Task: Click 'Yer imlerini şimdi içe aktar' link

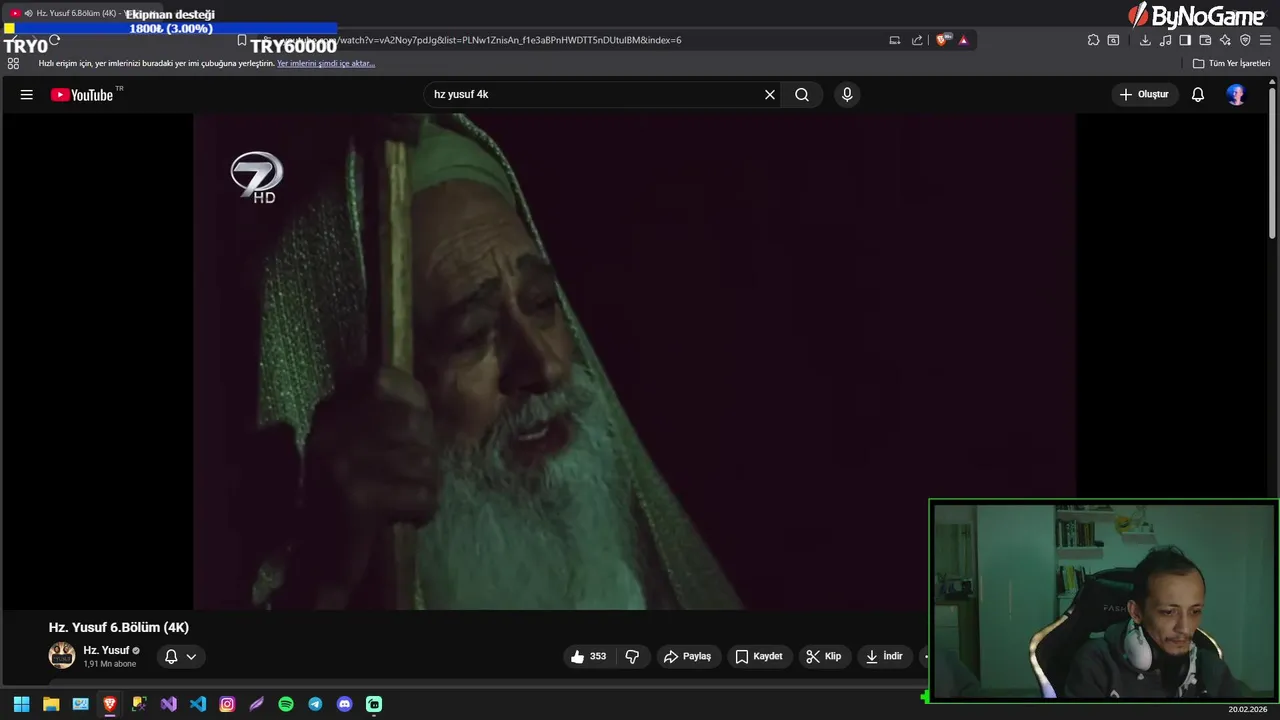Action: tap(326, 63)
